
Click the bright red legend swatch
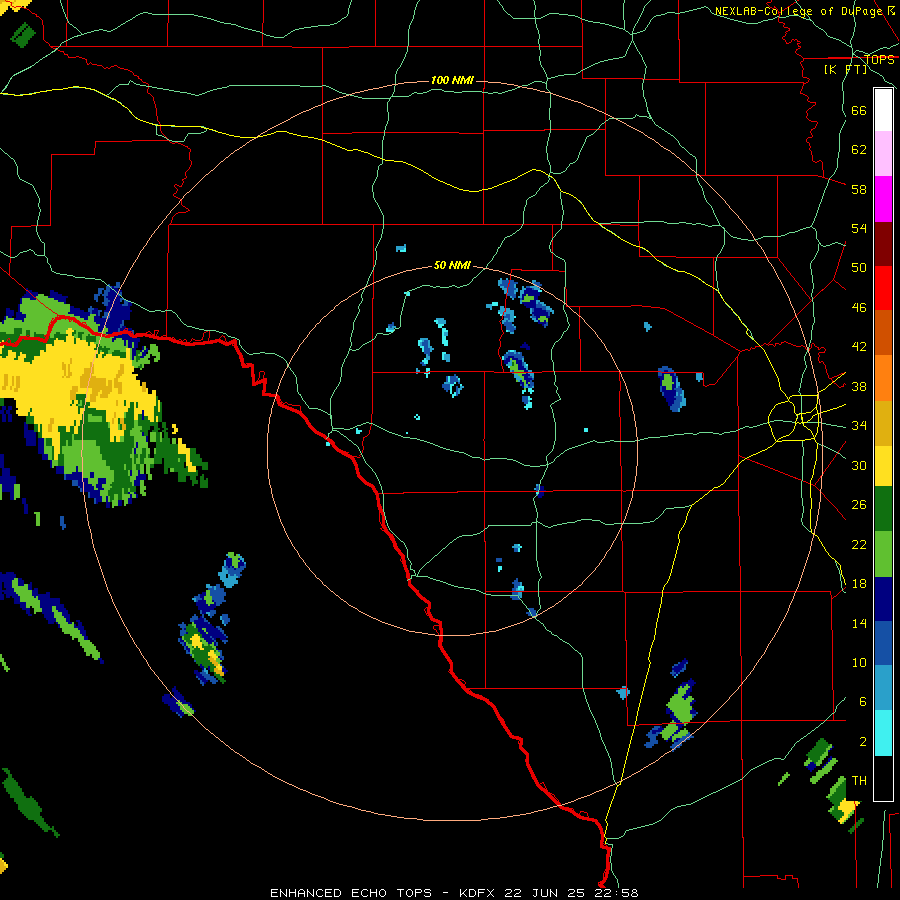coord(883,288)
